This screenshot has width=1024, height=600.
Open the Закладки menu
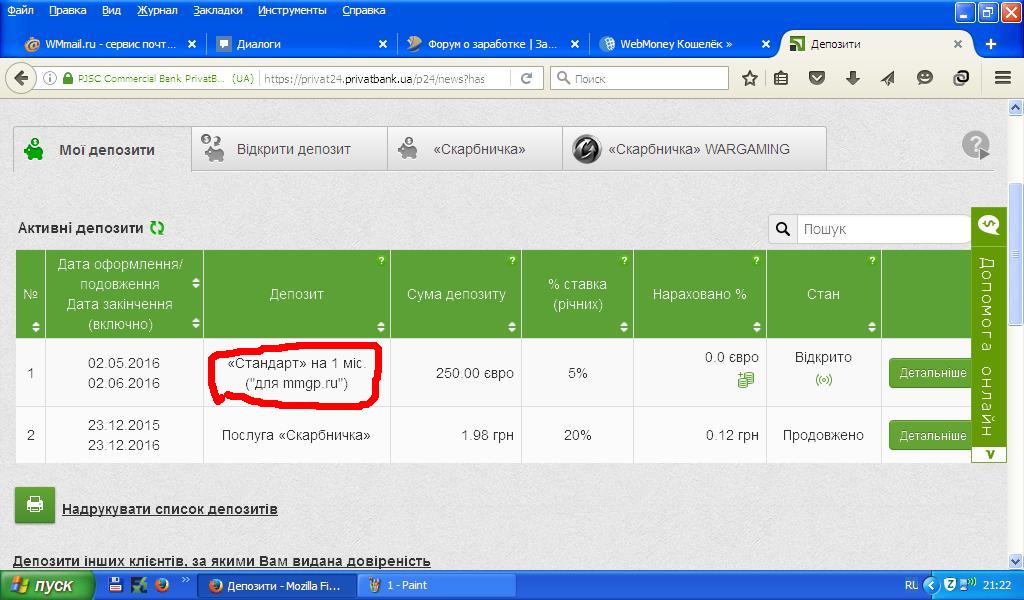(219, 10)
